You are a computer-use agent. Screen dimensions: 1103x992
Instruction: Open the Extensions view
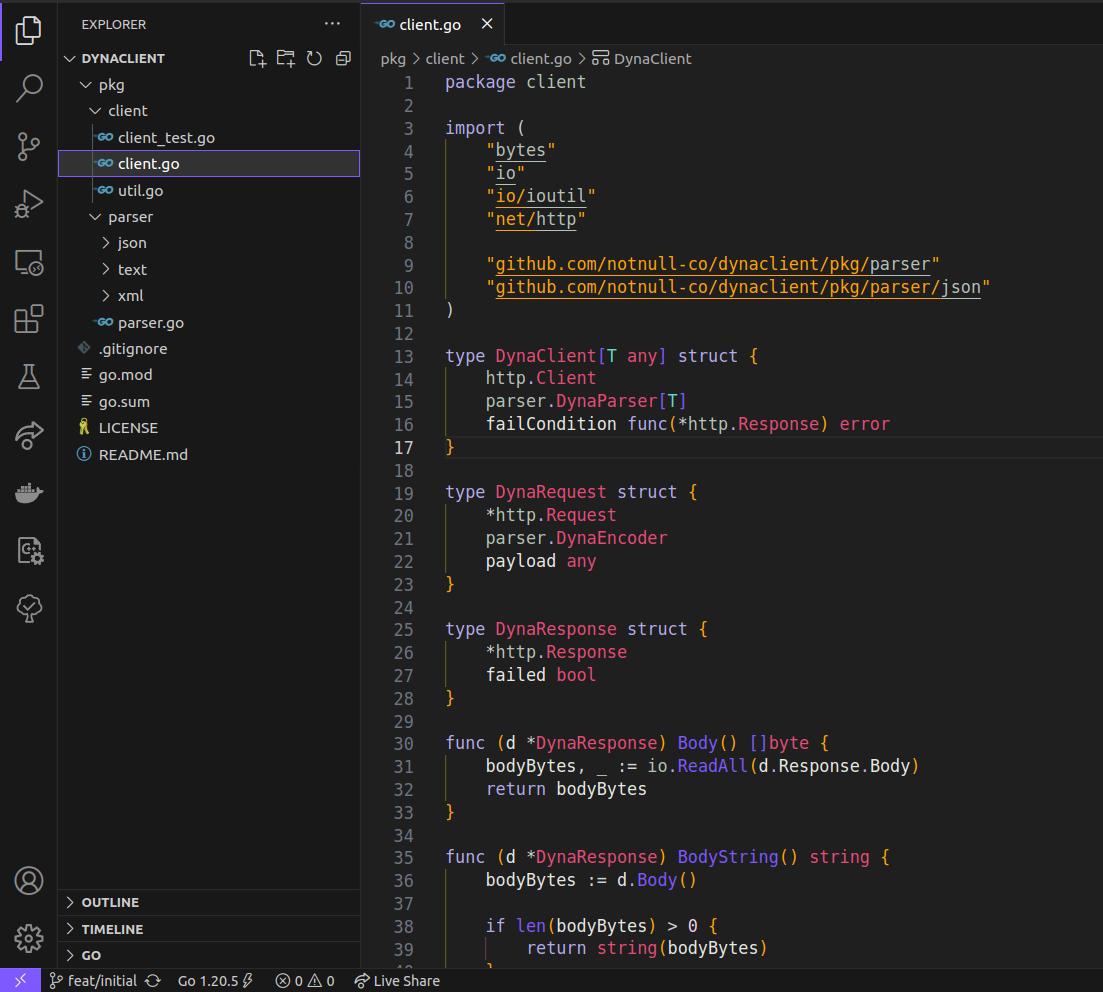click(29, 319)
